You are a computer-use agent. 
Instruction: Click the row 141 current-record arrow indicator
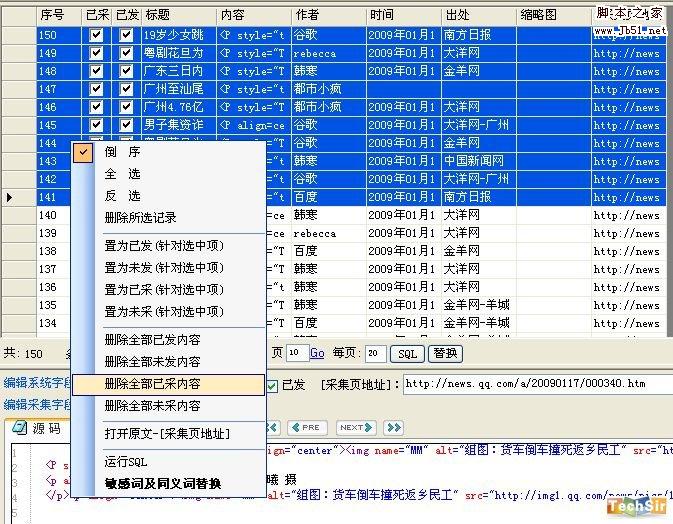coord(9,197)
